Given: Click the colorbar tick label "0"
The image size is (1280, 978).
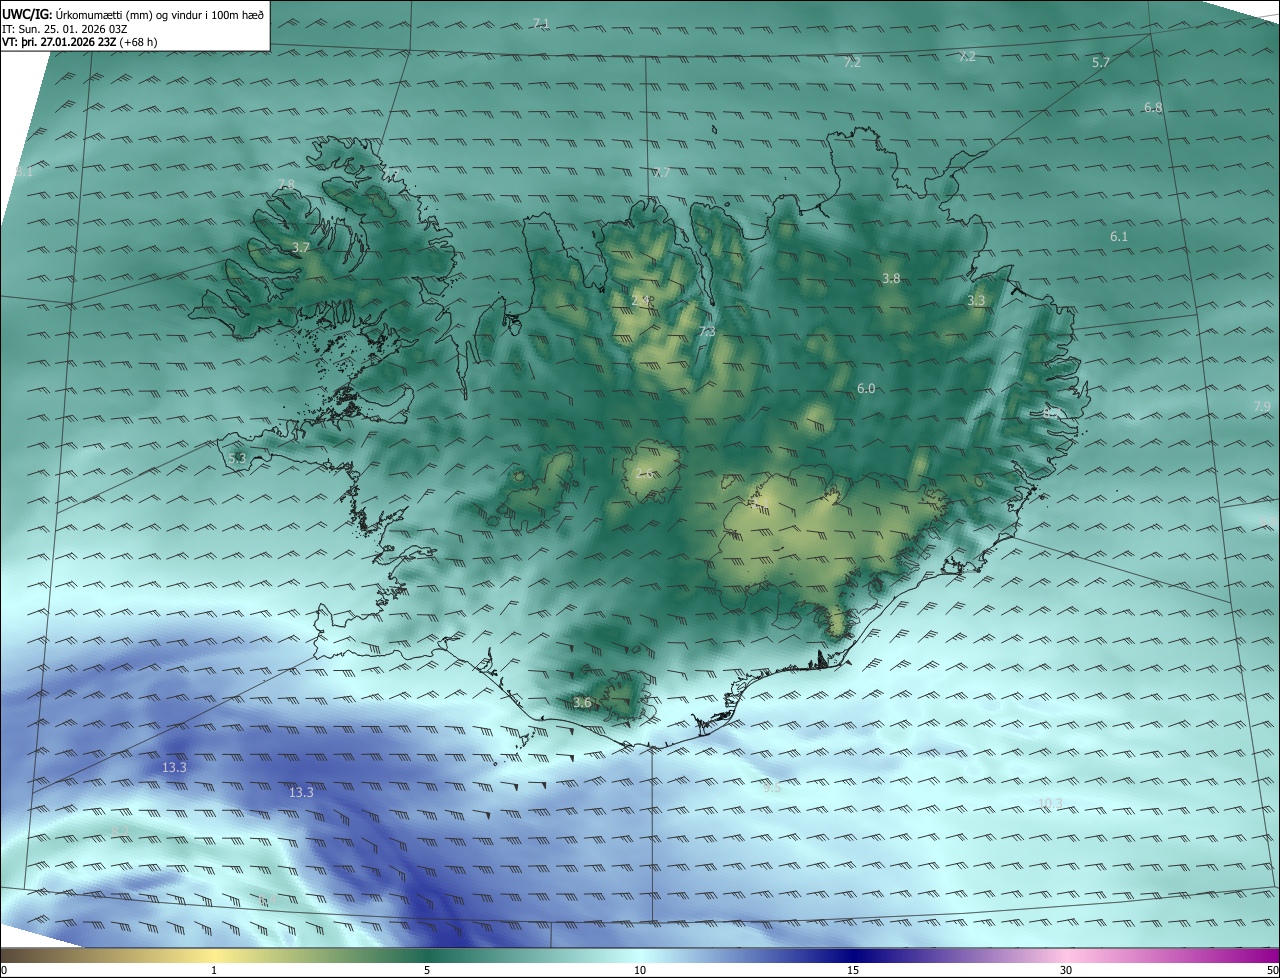Looking at the screenshot, I should coord(4,970).
